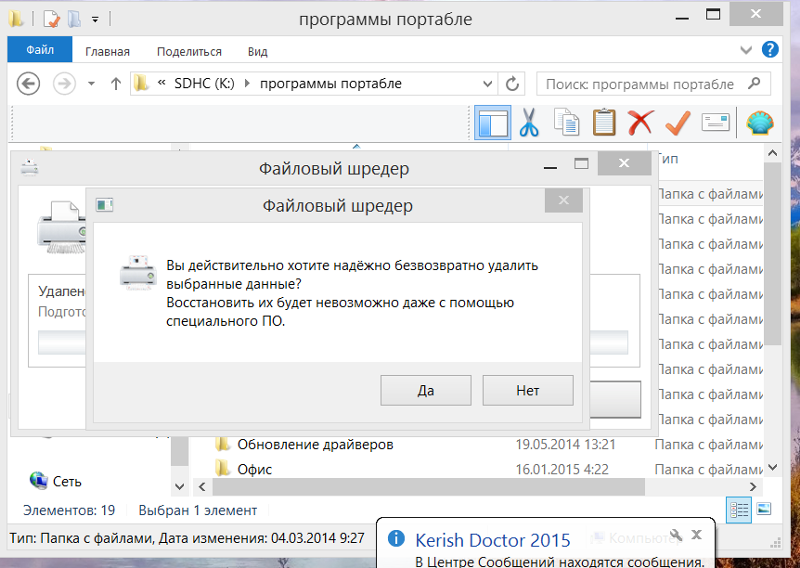Viewport: 800px width, 568px height.
Task: Open the Вид ribbon tab
Action: [x=258, y=52]
